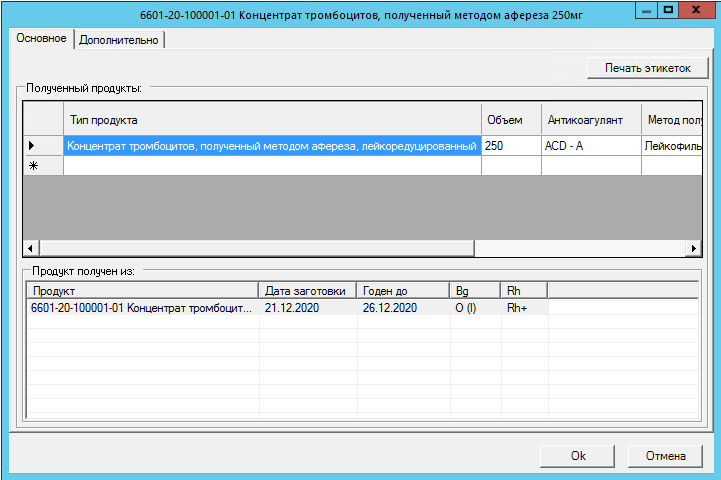The height and width of the screenshot is (480, 721).
Task: Click the Объем cell containing 250
Action: click(x=510, y=146)
